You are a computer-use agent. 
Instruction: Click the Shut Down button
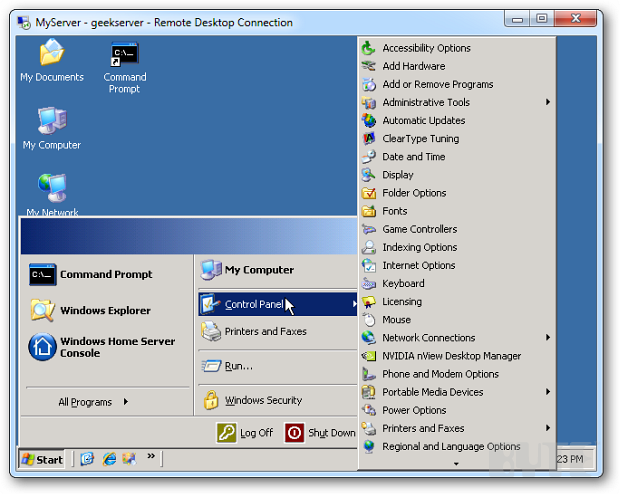tap(320, 433)
